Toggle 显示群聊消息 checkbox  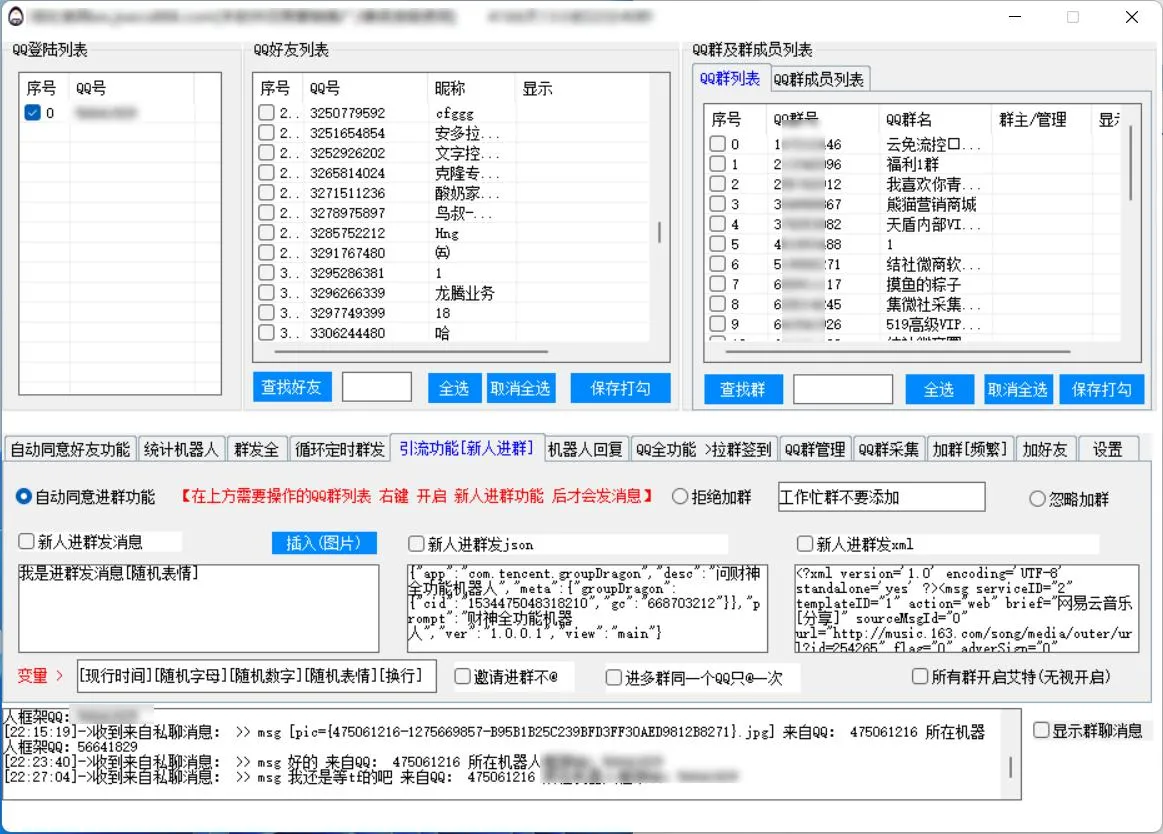pyautogui.click(x=1041, y=731)
